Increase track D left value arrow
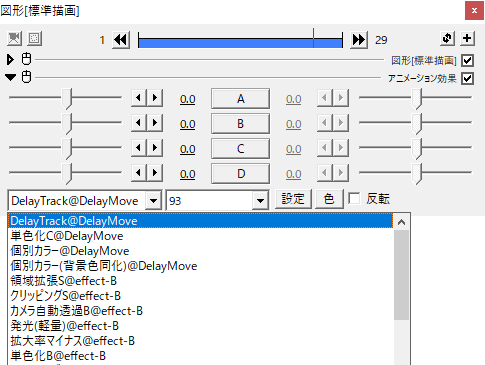Image resolution: width=485 pixels, height=365 pixels. click(155, 173)
